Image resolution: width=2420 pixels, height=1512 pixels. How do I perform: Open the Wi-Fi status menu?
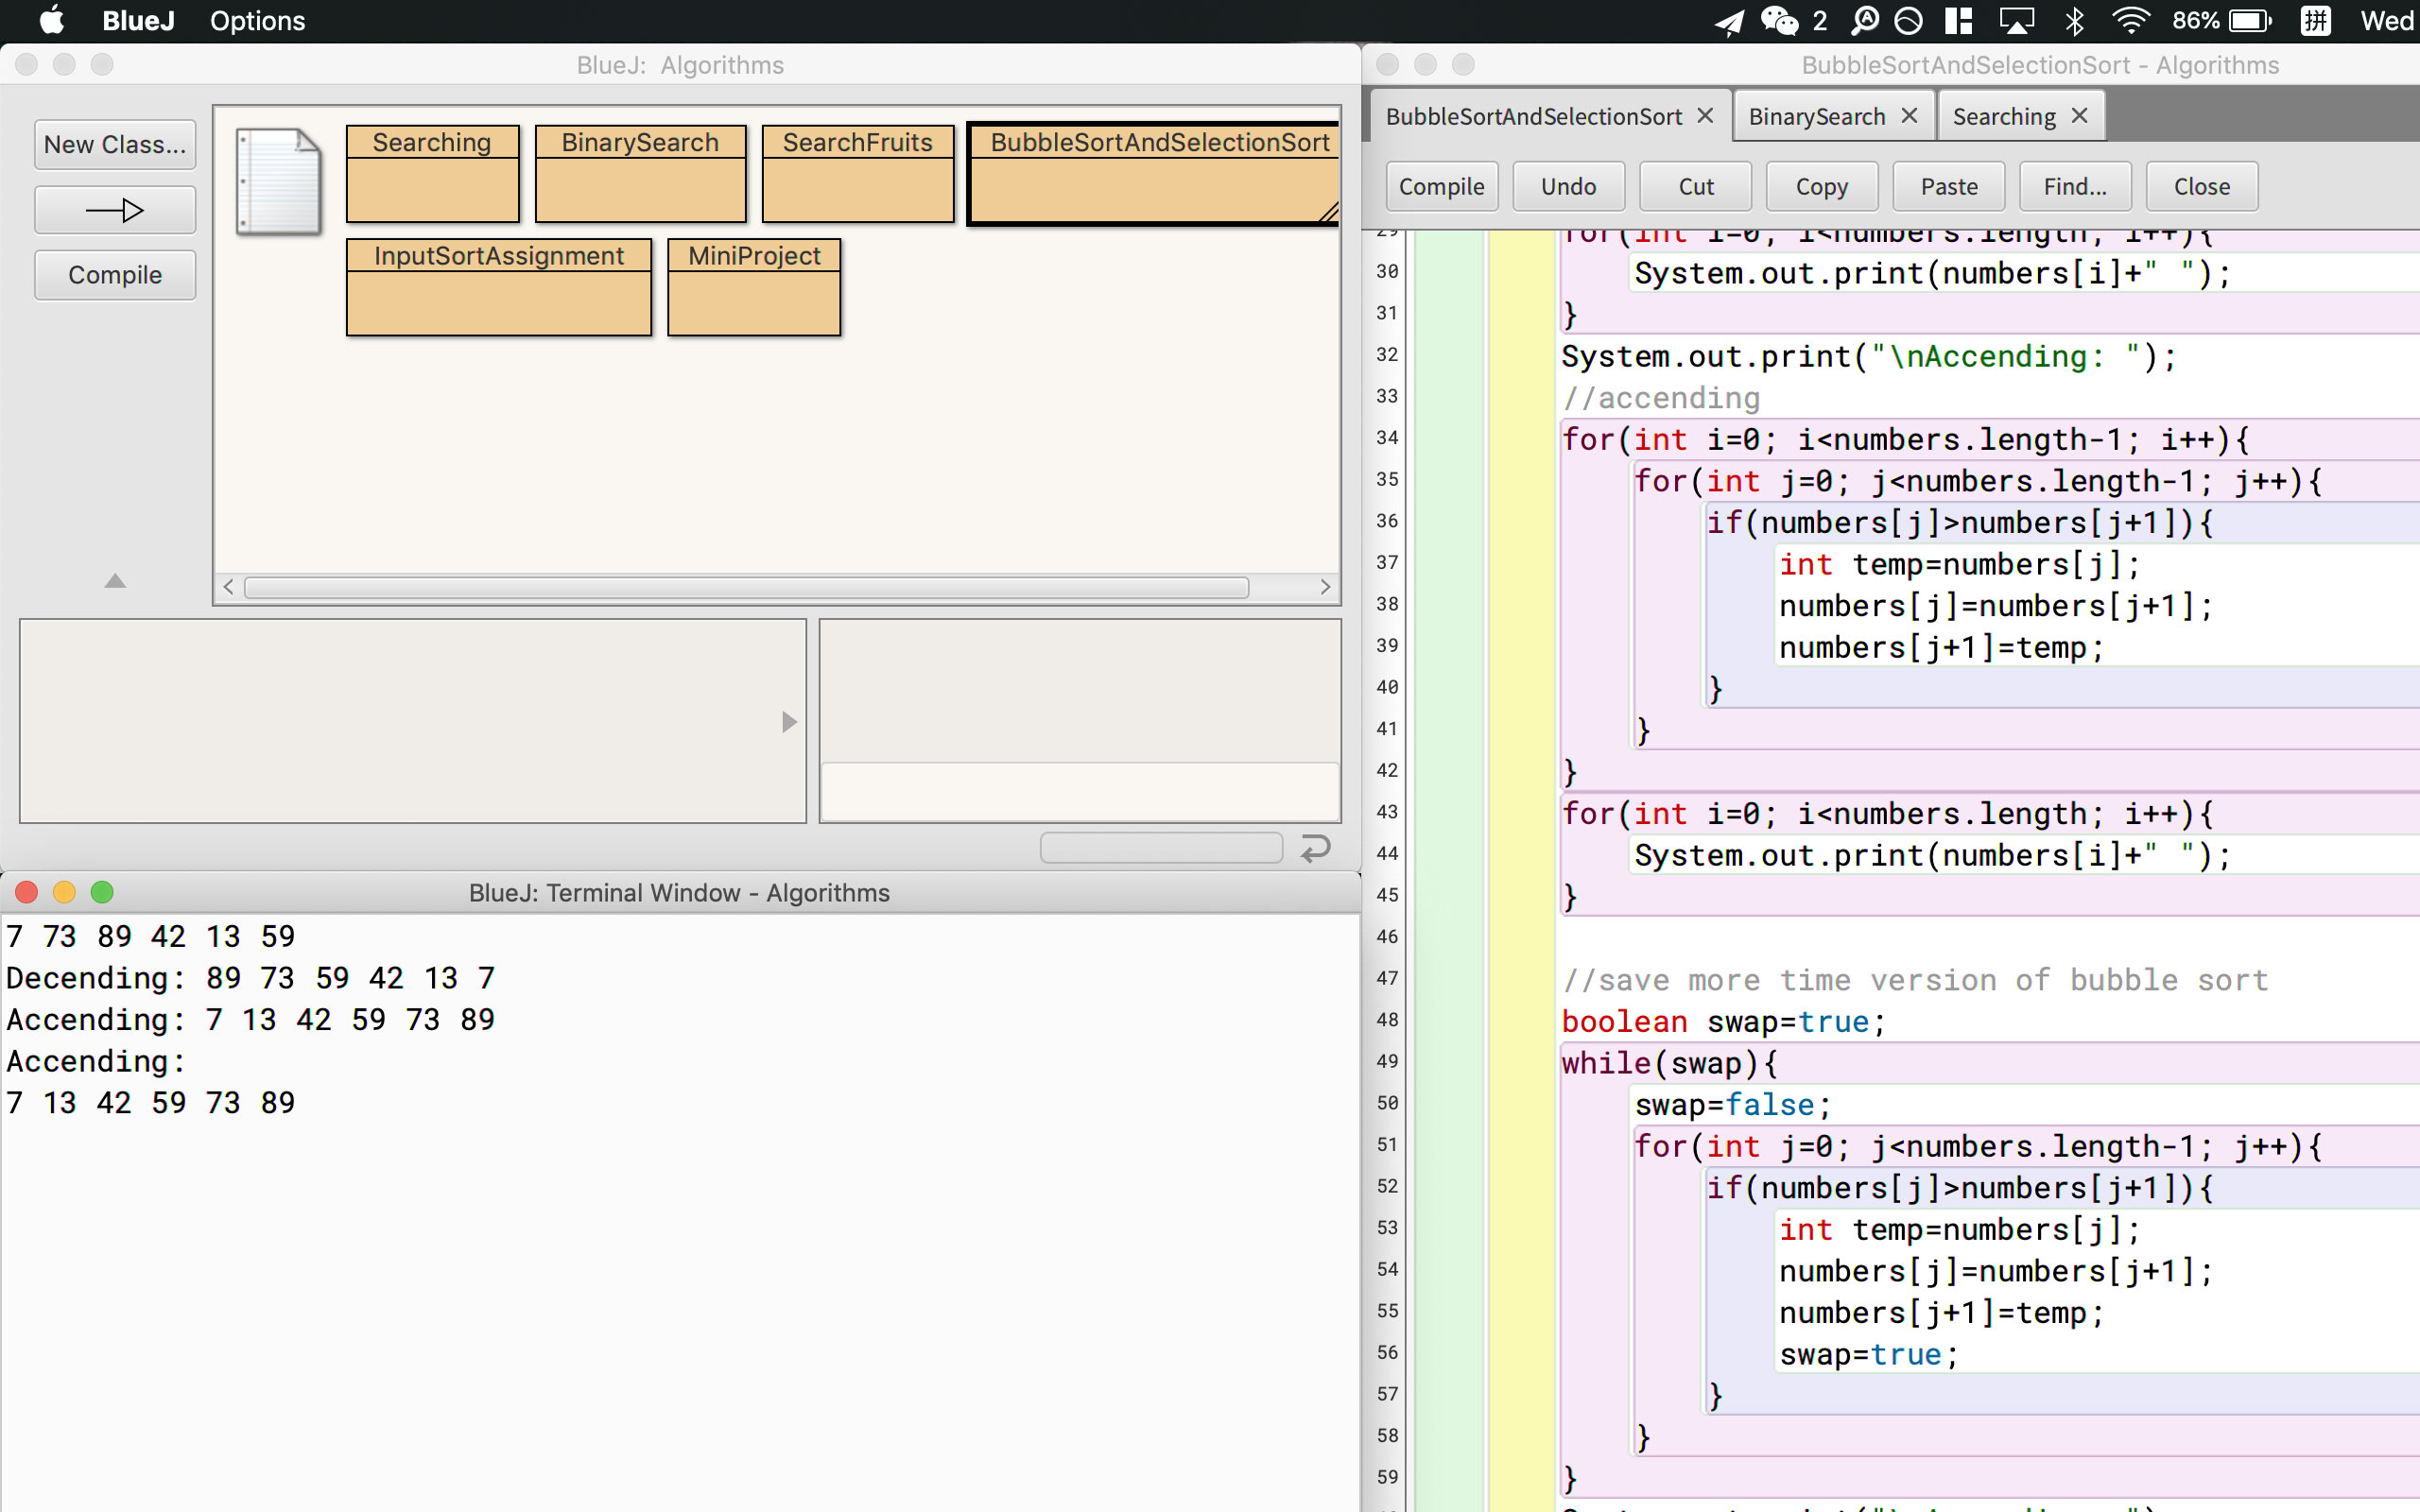(2130, 21)
